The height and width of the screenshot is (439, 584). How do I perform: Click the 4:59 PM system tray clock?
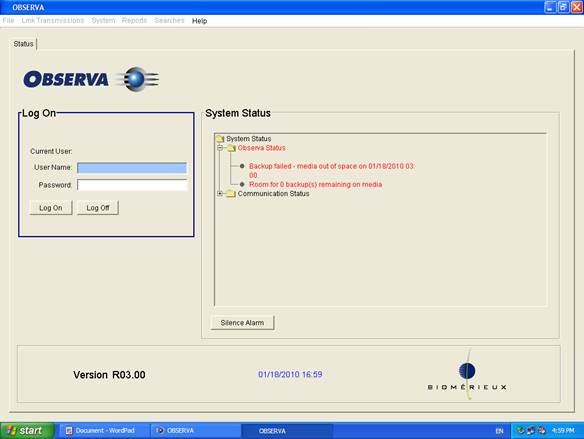point(563,431)
